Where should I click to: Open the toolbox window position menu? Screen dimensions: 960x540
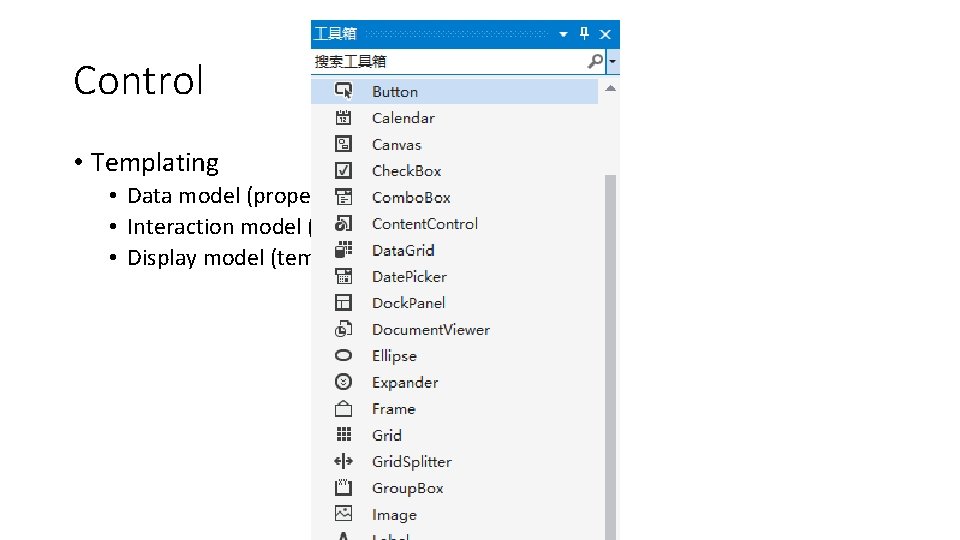(563, 34)
